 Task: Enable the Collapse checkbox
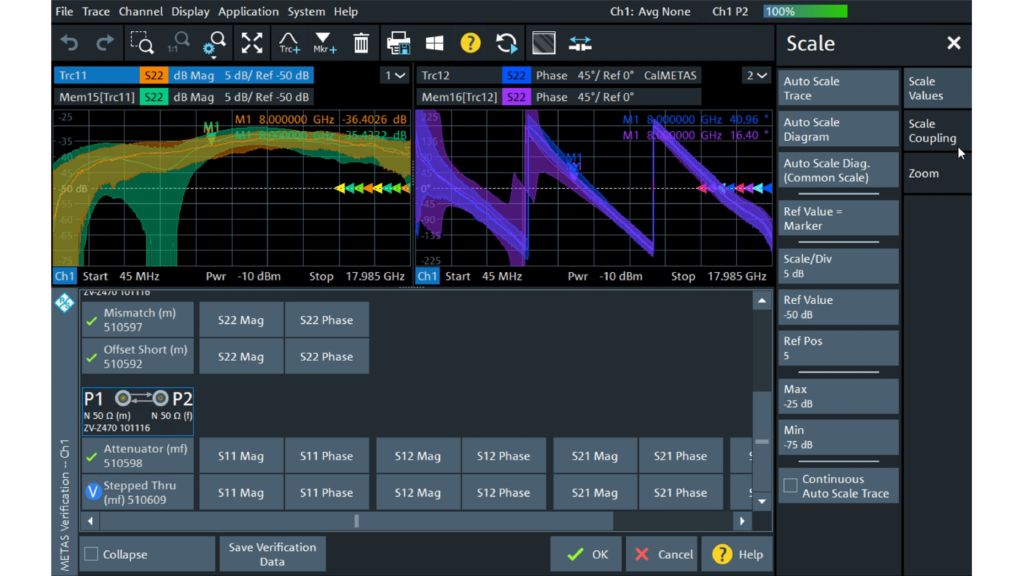(91, 554)
